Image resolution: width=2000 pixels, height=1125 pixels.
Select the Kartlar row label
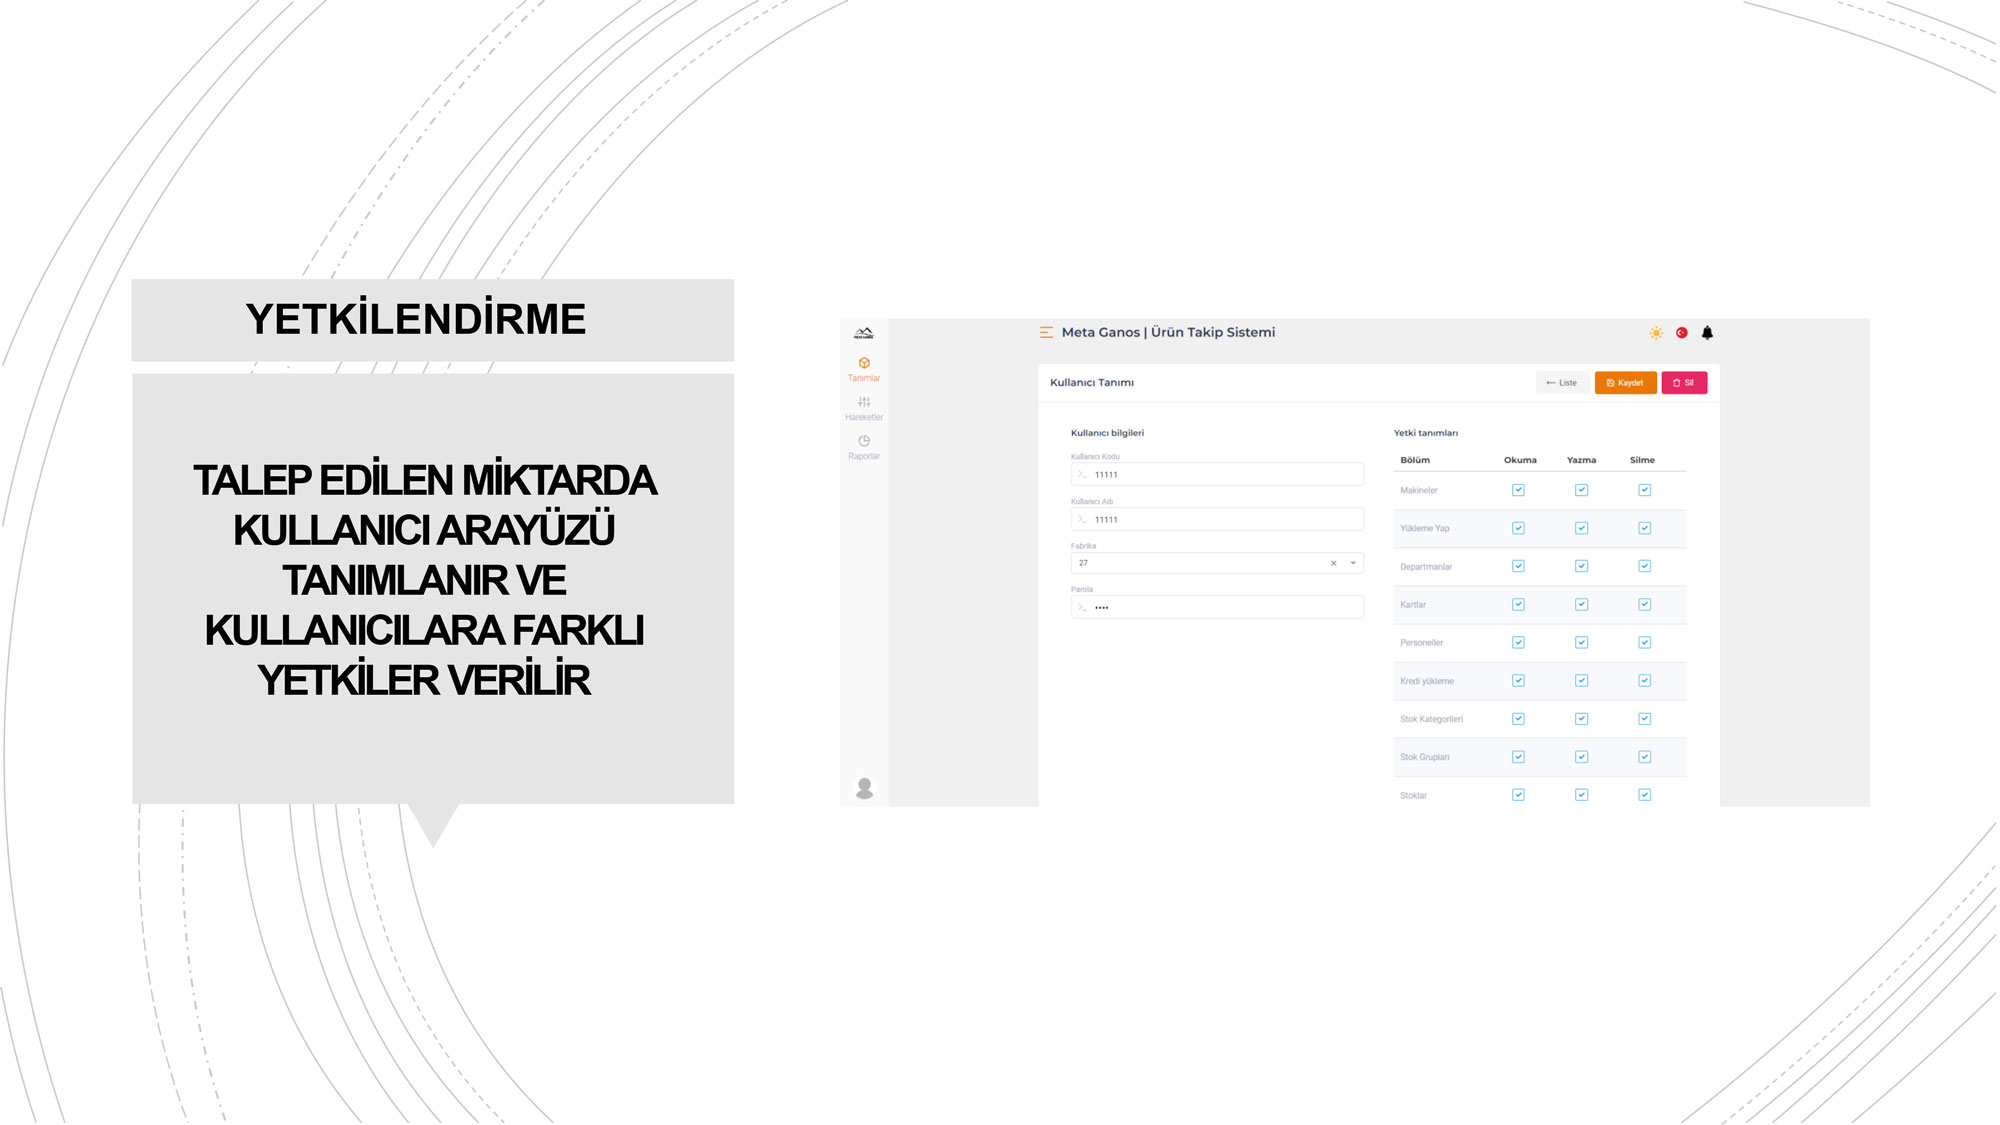pyautogui.click(x=1413, y=605)
